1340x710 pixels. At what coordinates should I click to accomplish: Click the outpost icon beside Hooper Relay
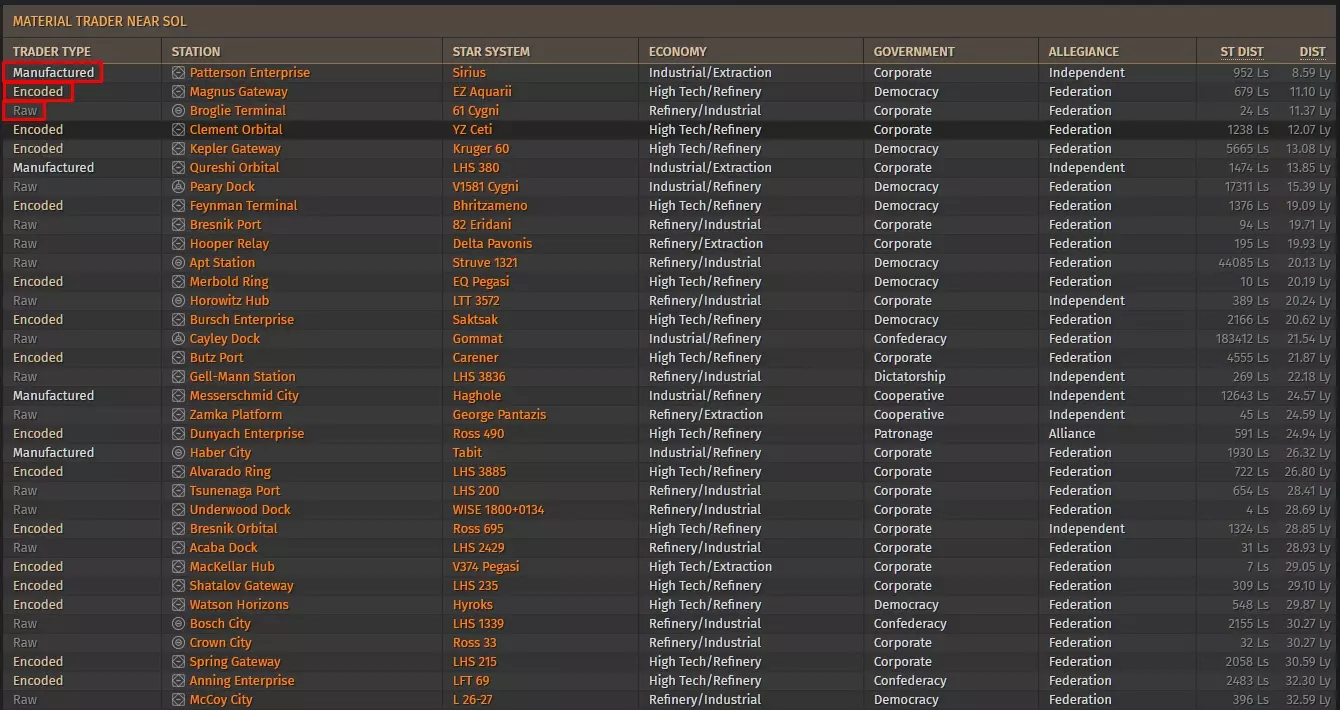coord(178,244)
